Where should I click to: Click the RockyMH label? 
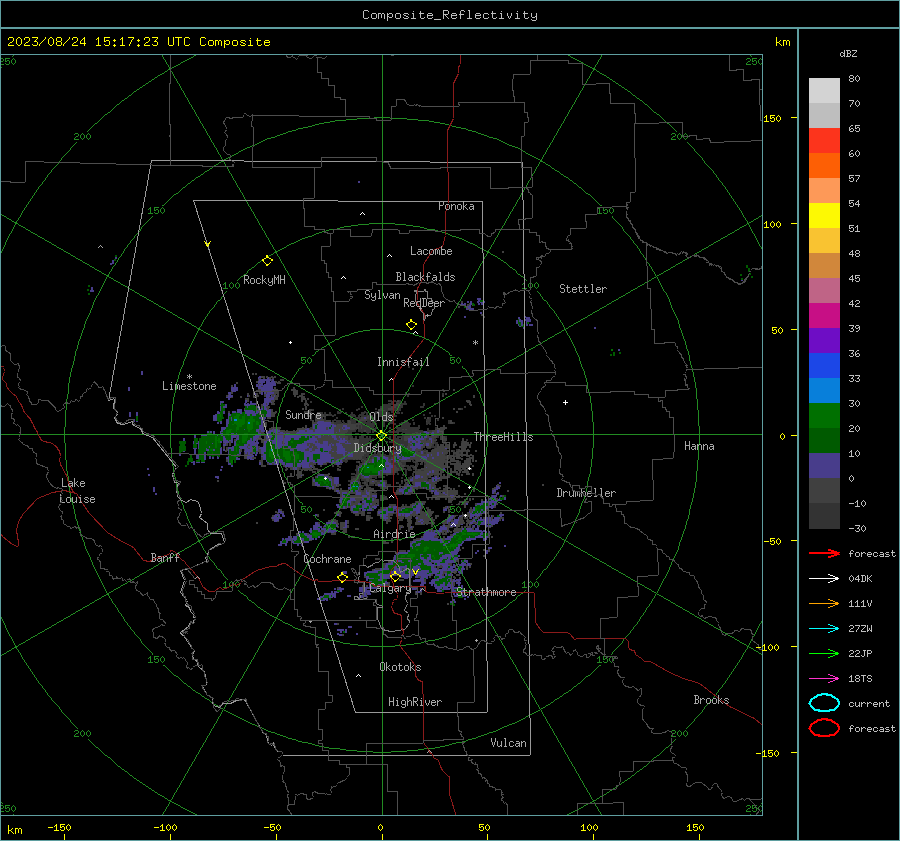coord(264,280)
